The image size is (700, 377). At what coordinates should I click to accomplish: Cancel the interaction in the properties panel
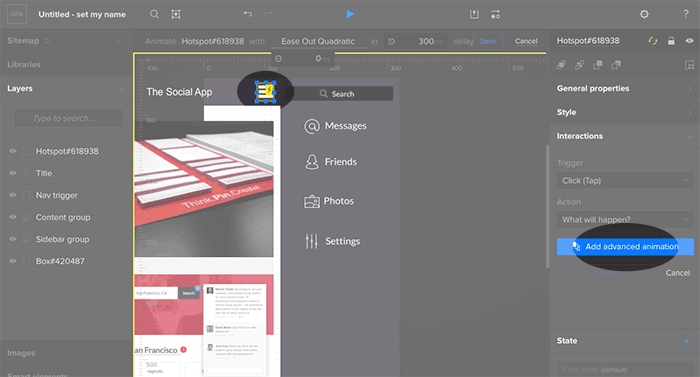tap(678, 273)
